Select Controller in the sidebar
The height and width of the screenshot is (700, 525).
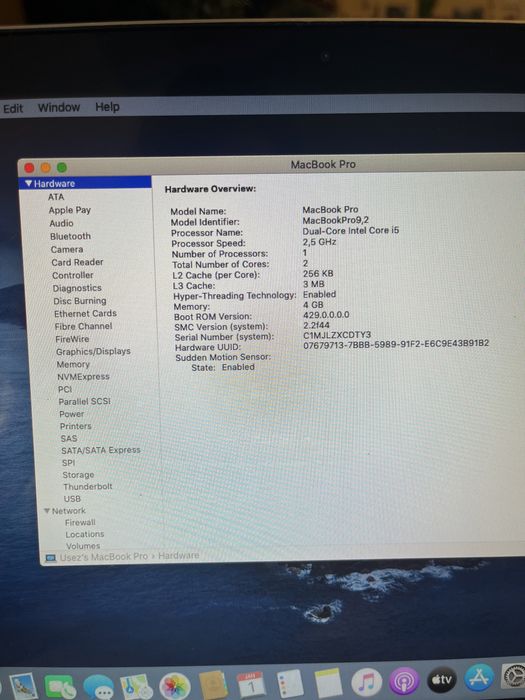pos(73,275)
